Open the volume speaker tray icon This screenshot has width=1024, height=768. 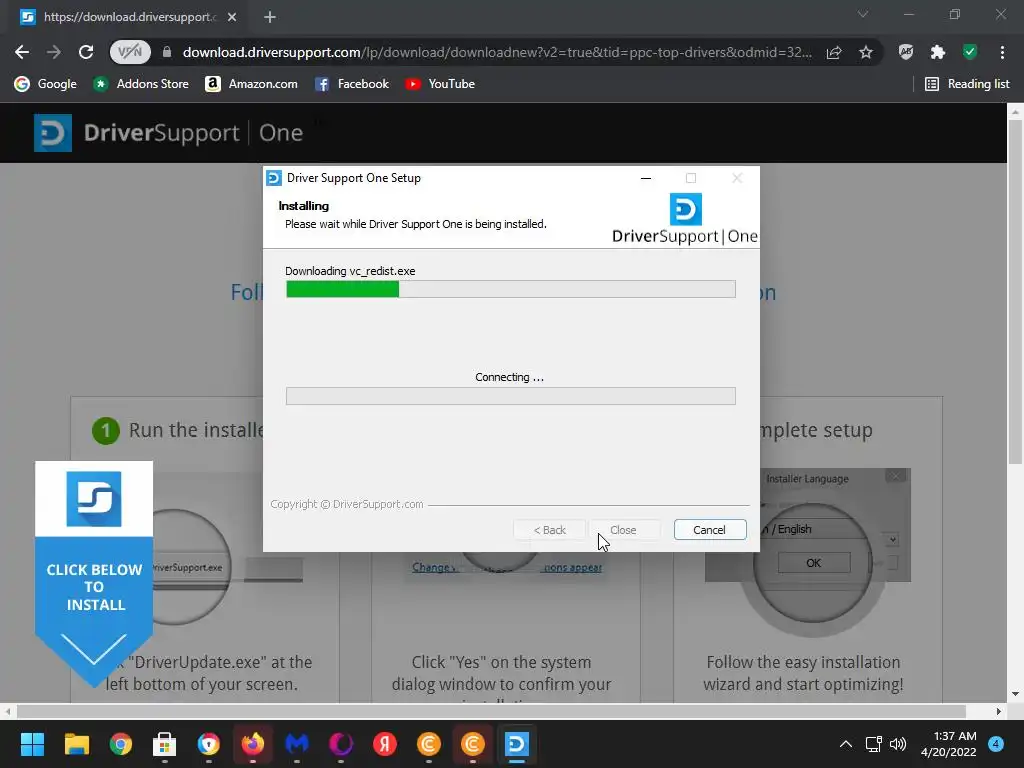coord(899,744)
